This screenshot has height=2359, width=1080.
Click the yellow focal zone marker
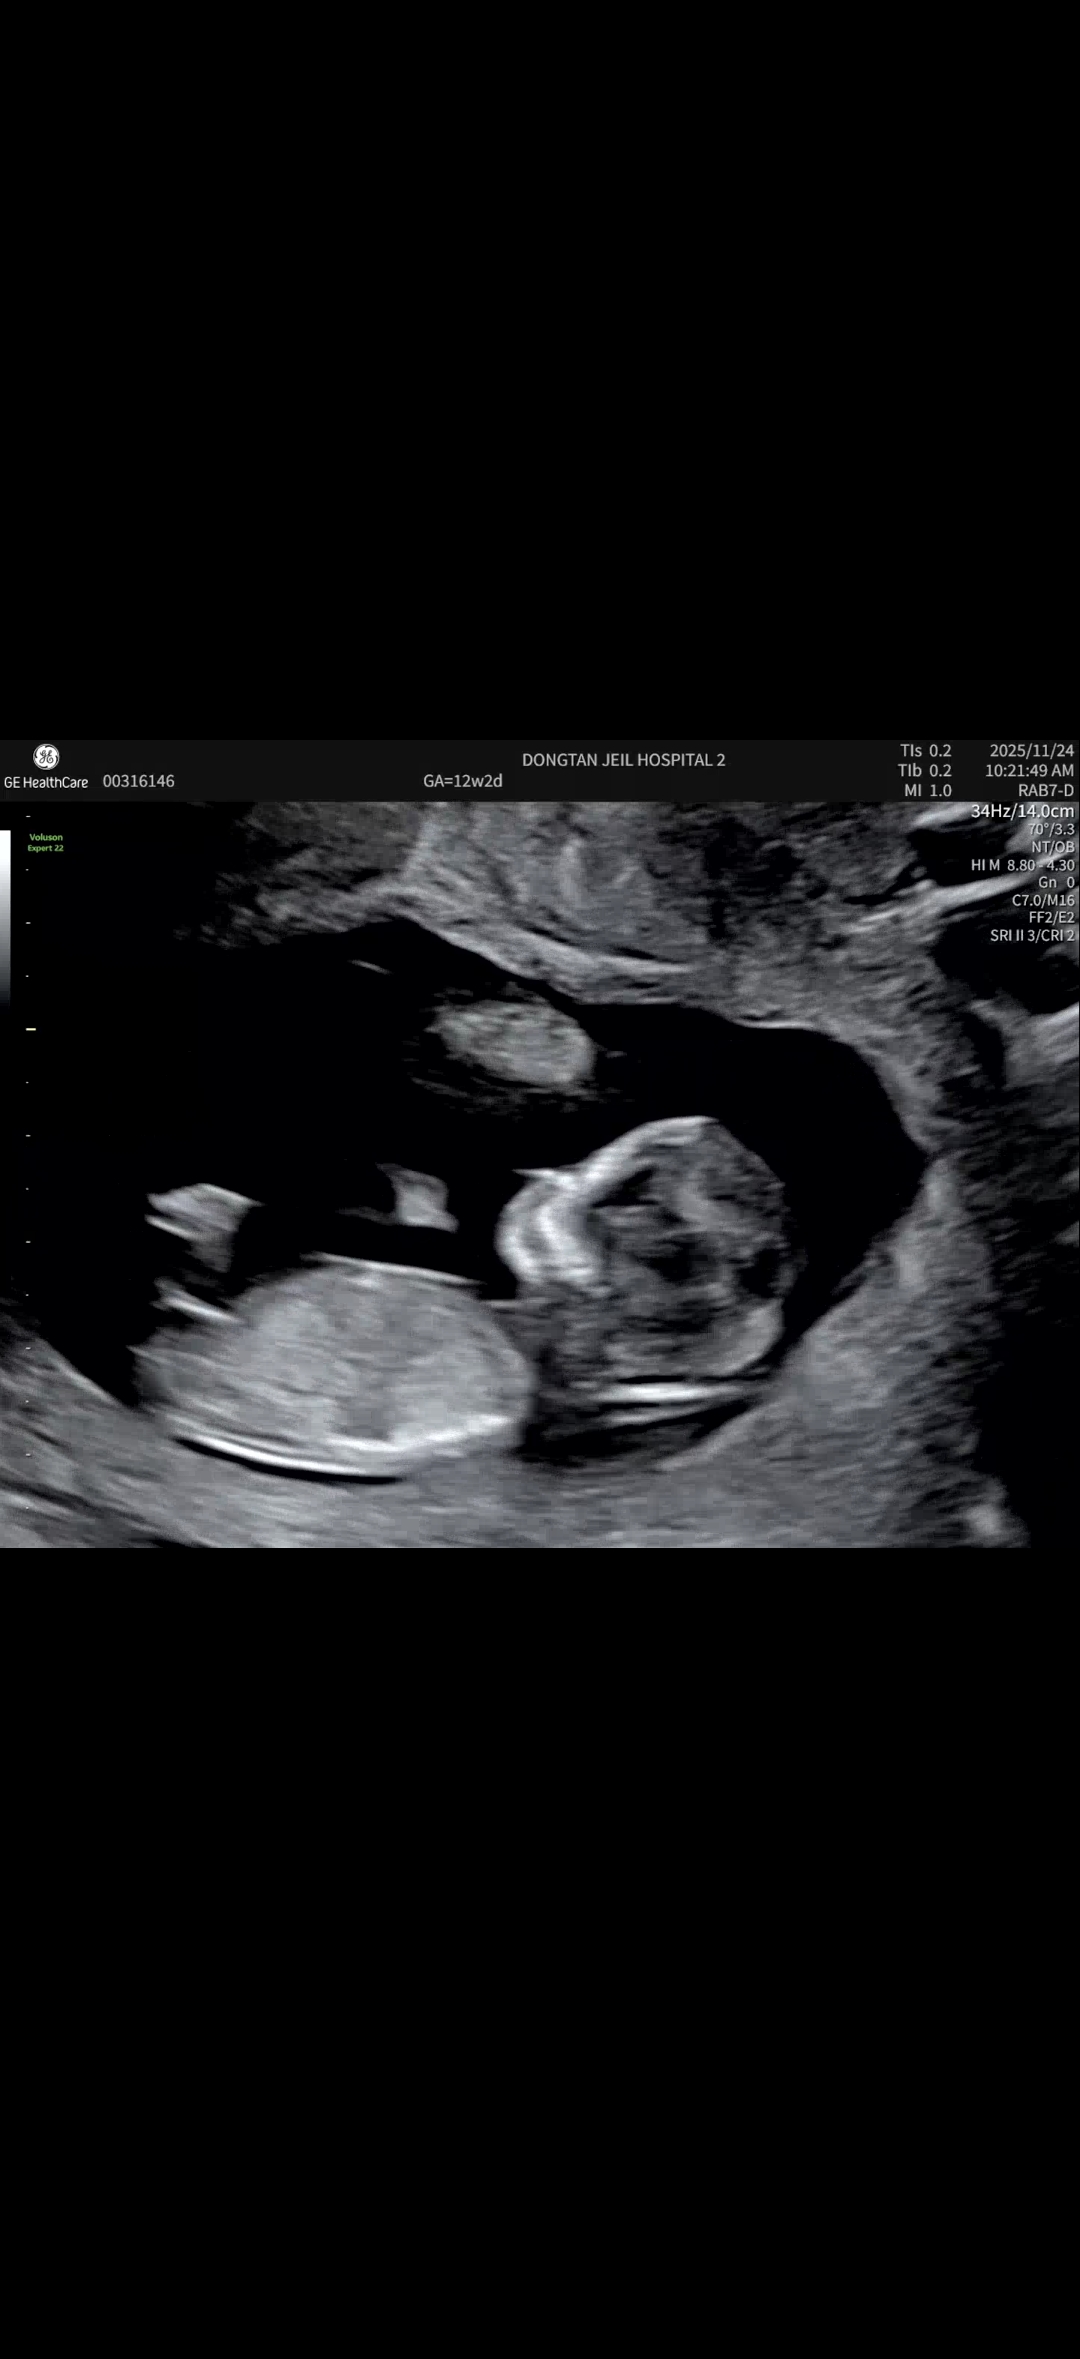(31, 1028)
